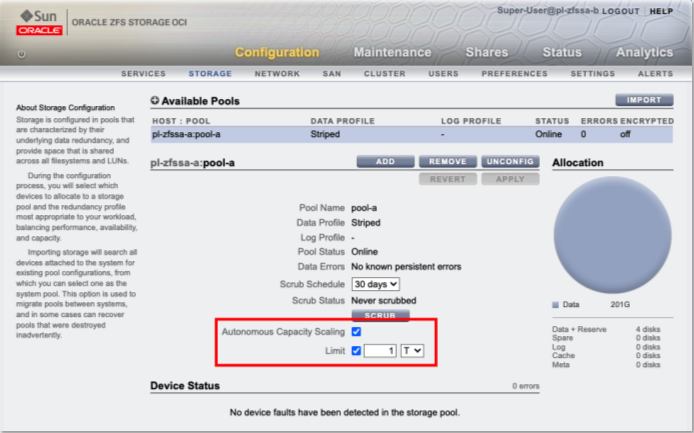Click the About Storage Configuration heading
This screenshot has height=433, width=694.
pyautogui.click(x=66, y=108)
